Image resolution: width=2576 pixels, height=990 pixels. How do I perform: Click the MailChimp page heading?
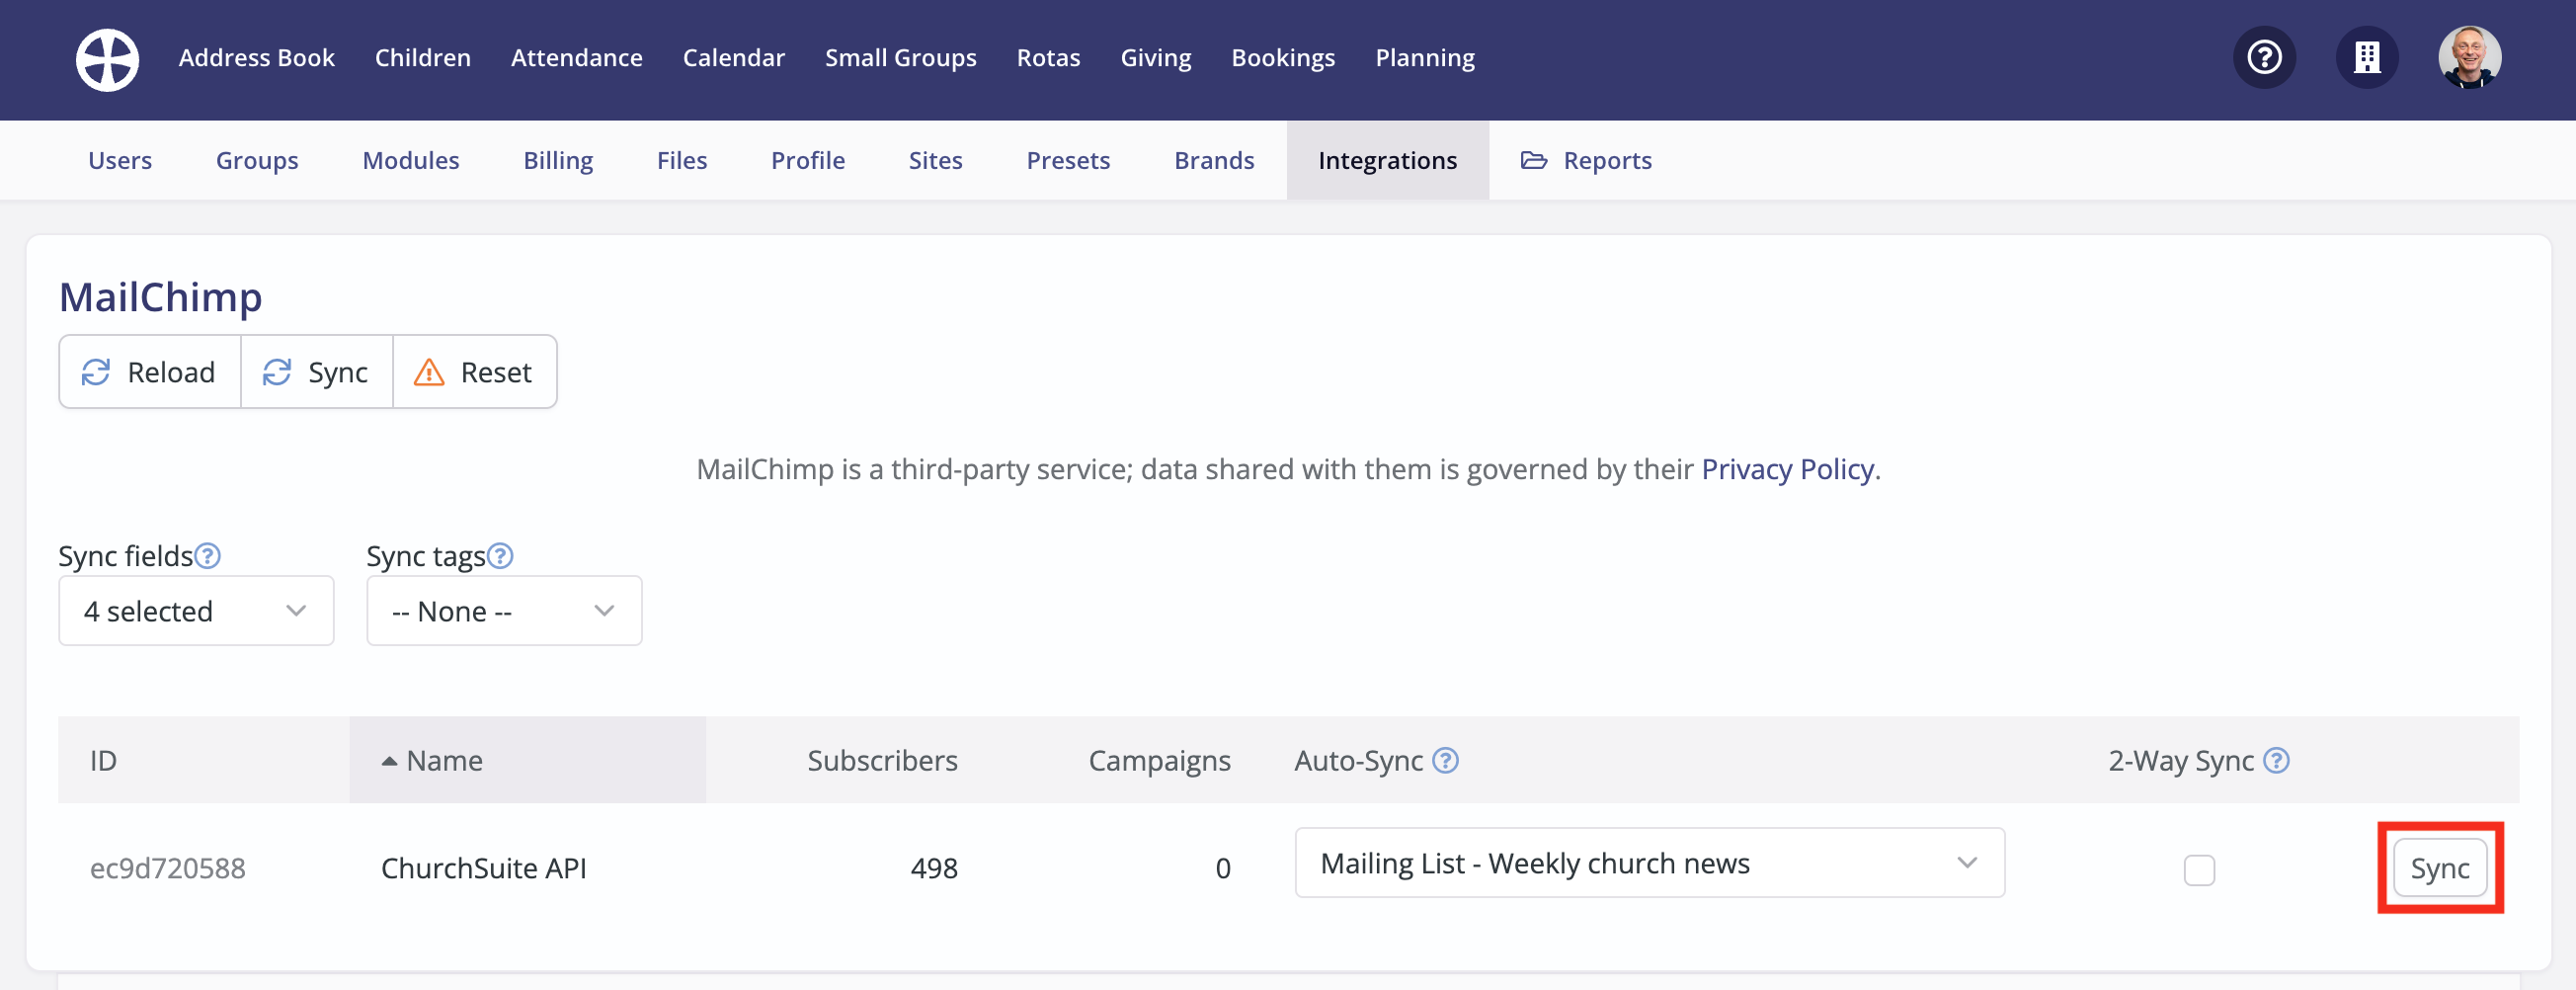click(x=160, y=297)
